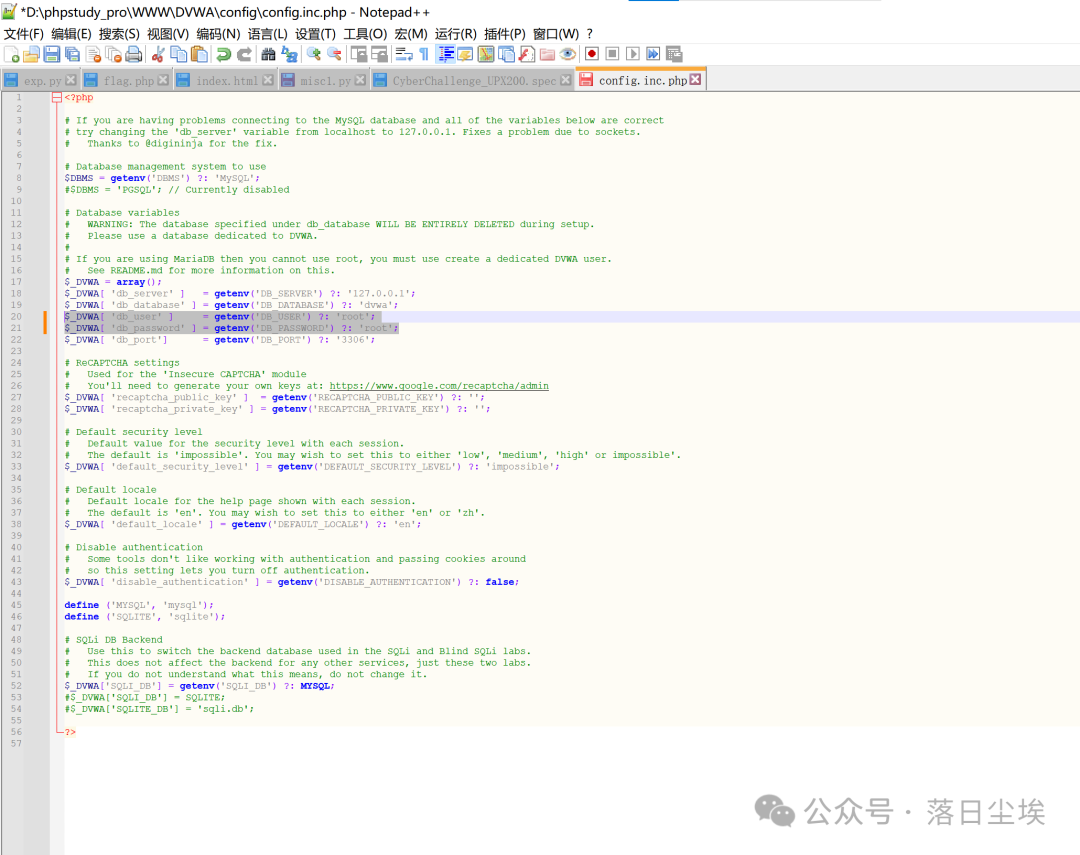The width and height of the screenshot is (1080, 855).
Task: Open the 编辑(E) menu
Action: (71, 34)
